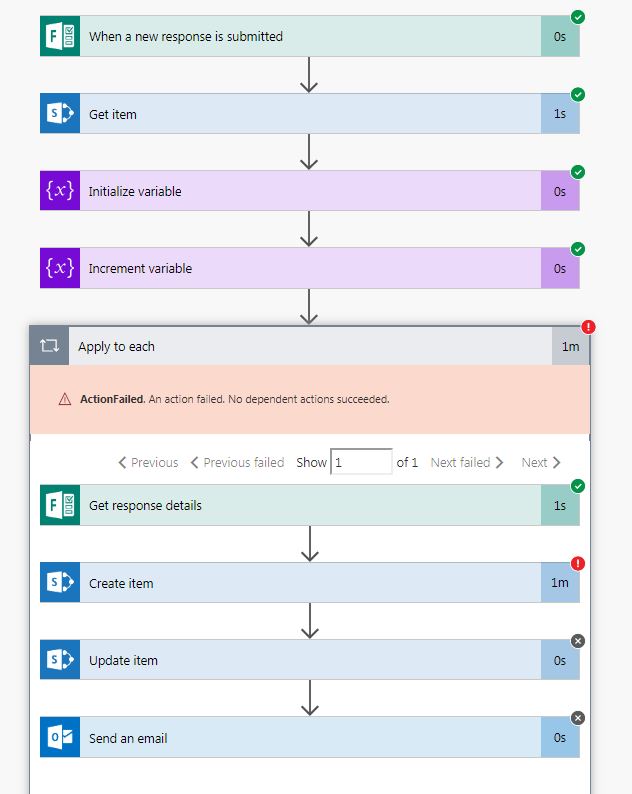Click the Show iteration number field
The width and height of the screenshot is (632, 794).
pyautogui.click(x=361, y=462)
